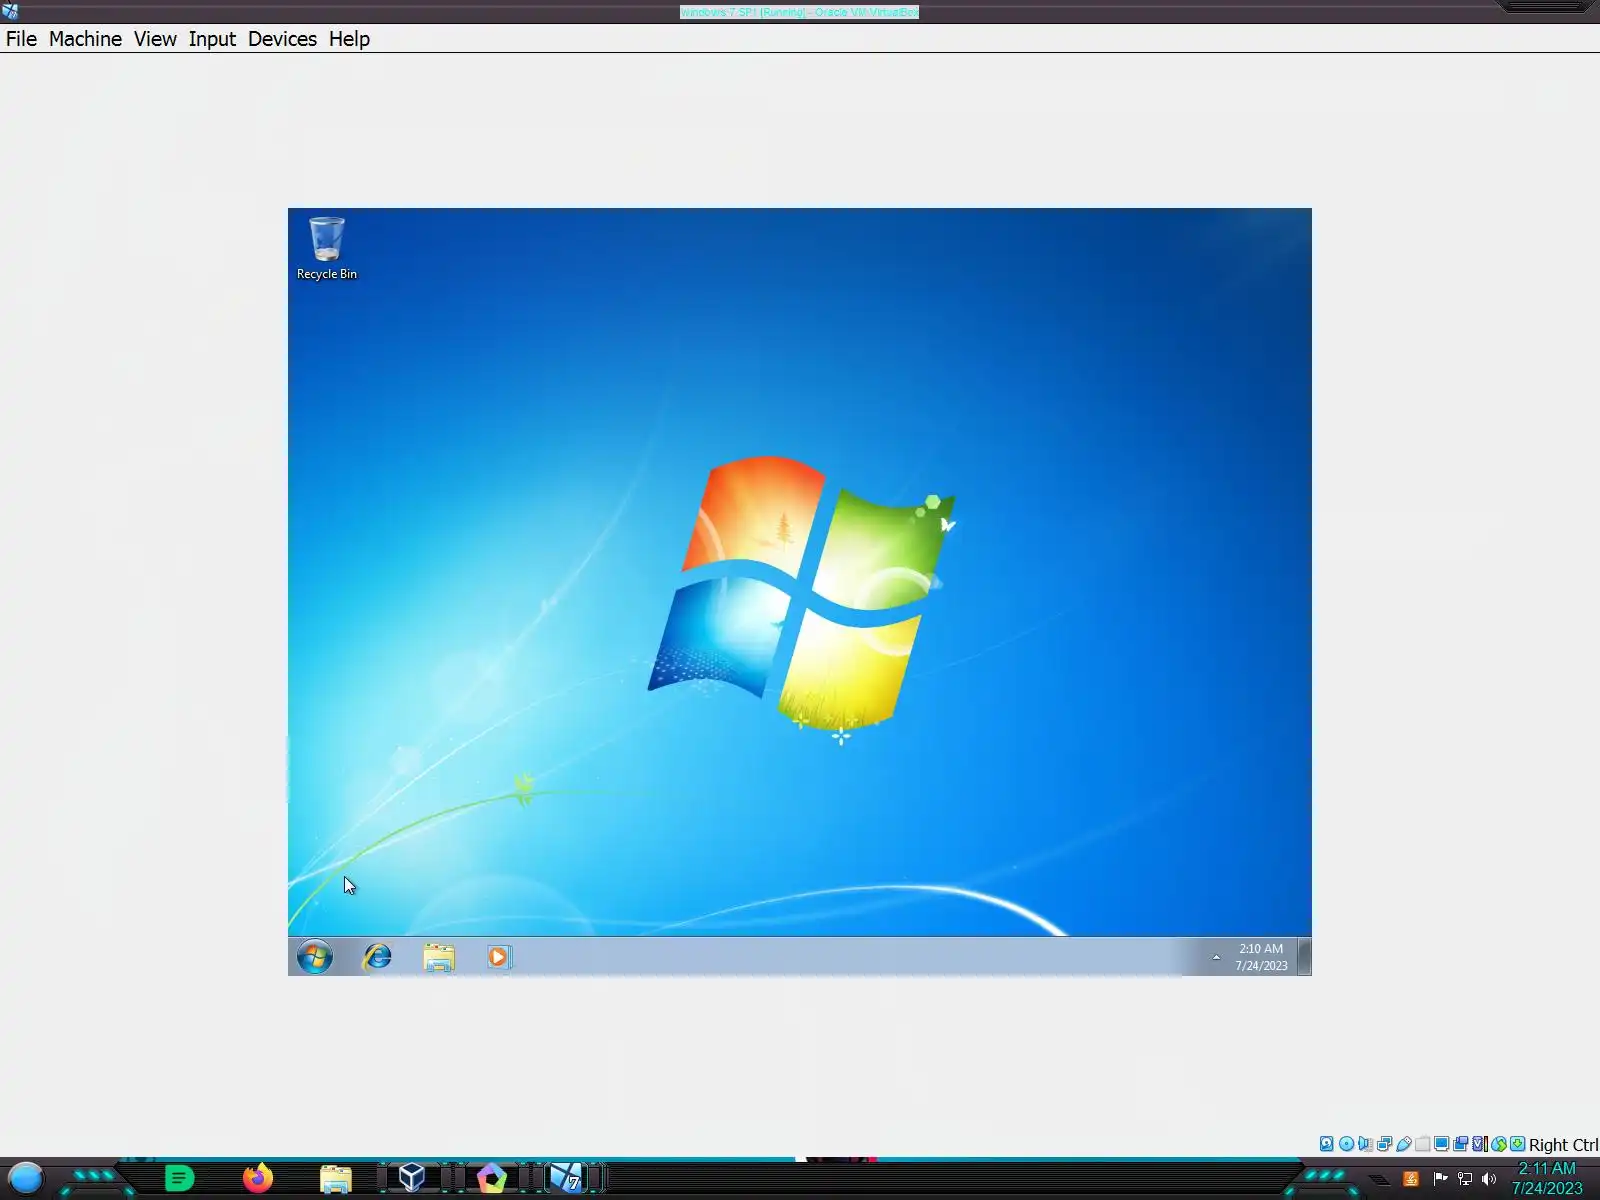The image size is (1600, 1200).
Task: Open File Explorer on the host taskbar
Action: click(336, 1180)
